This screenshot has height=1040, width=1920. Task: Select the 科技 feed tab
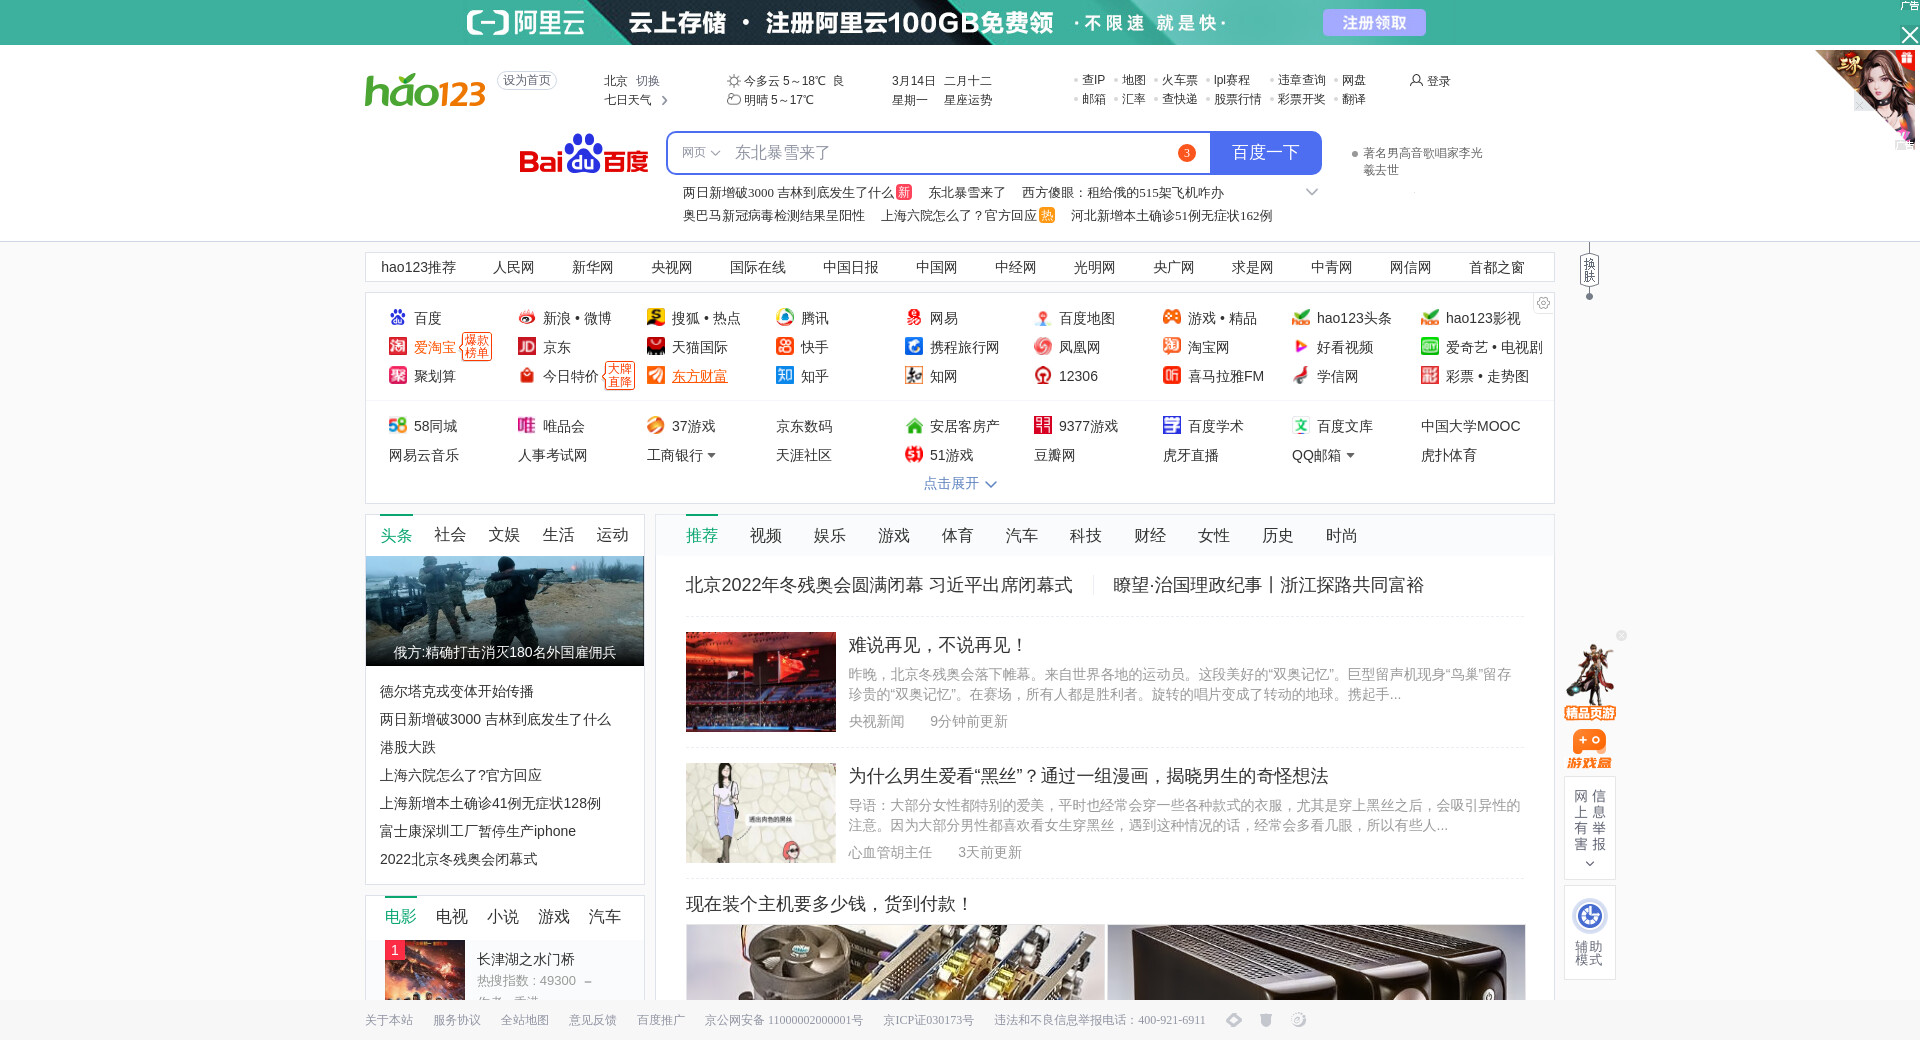tap(1085, 536)
